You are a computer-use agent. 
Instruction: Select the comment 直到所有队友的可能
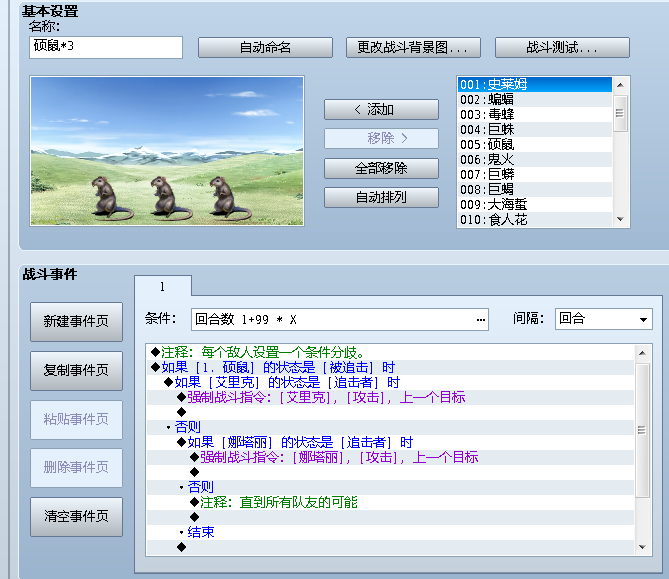(390, 502)
